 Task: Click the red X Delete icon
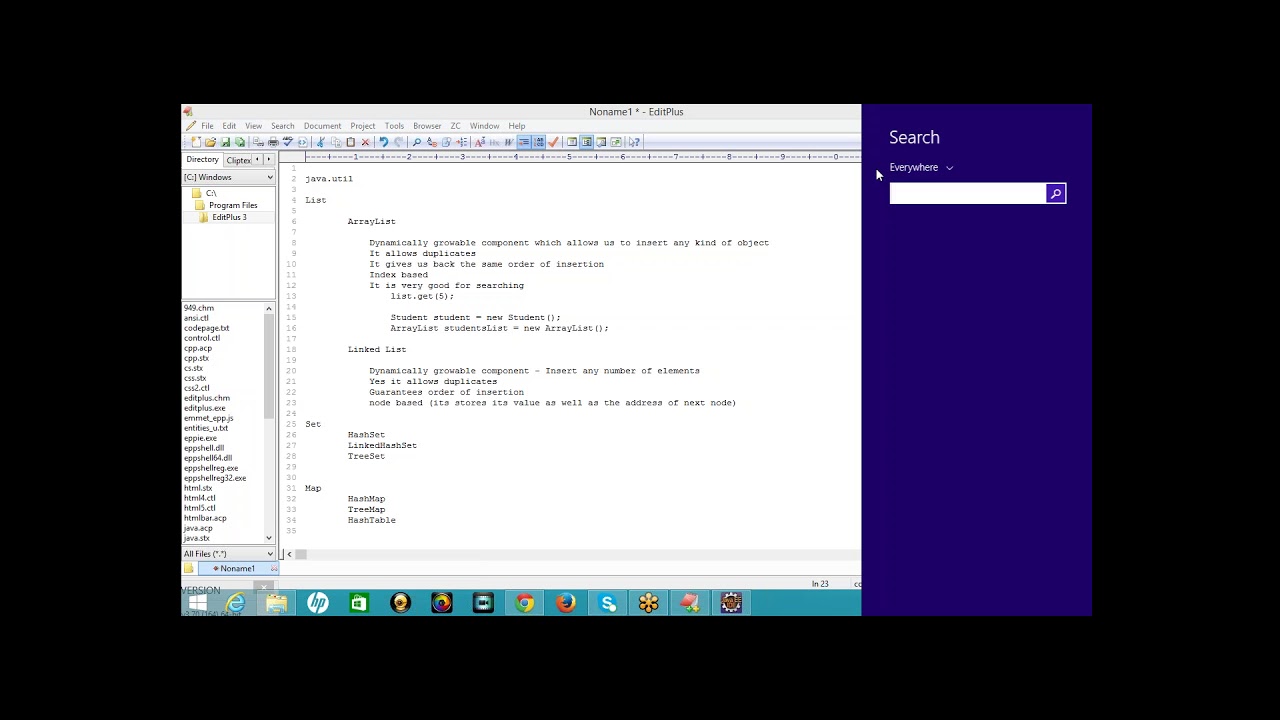pos(365,142)
